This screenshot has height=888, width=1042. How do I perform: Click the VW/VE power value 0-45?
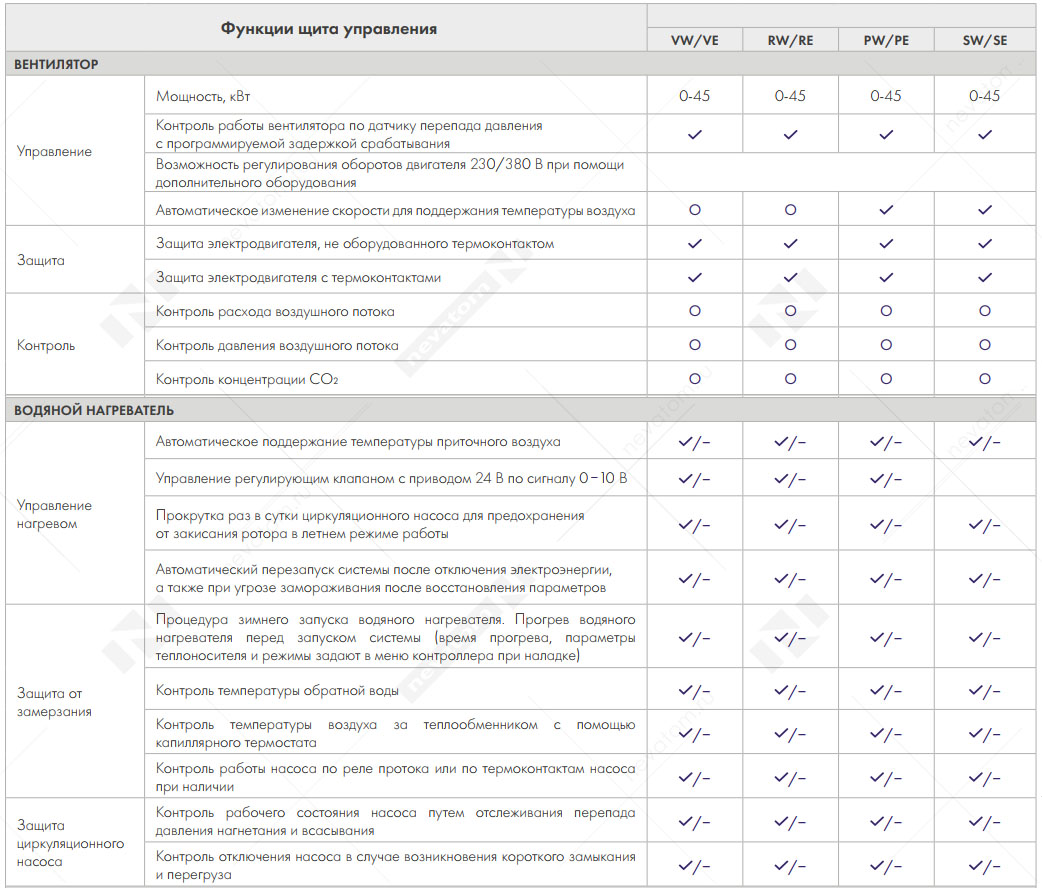[x=694, y=96]
